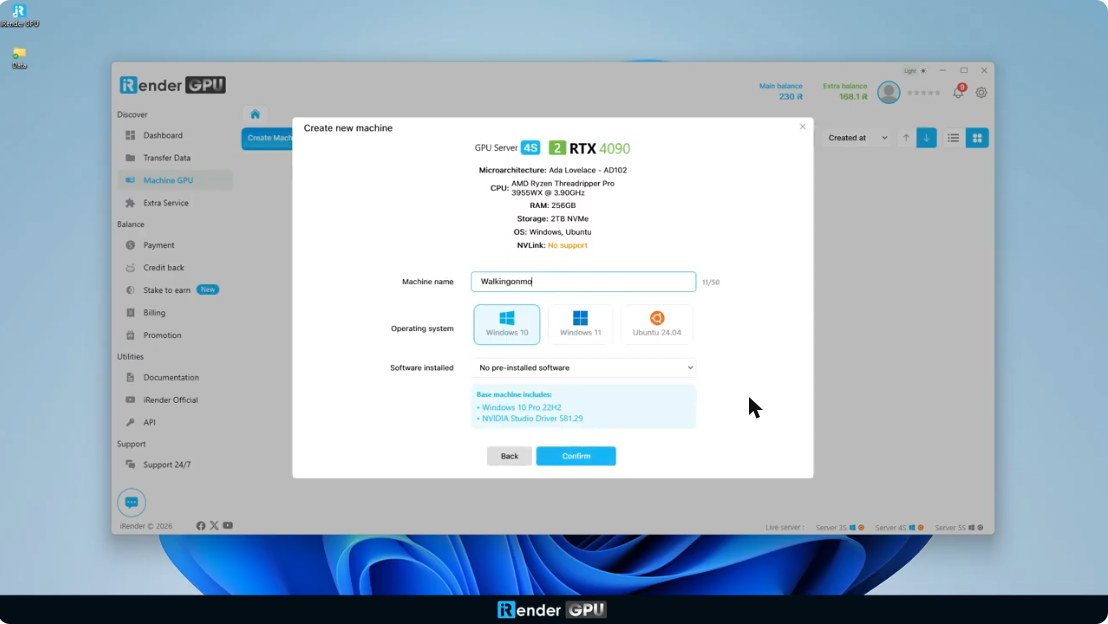Open the Created at sort dropdown
The image size is (1108, 624).
tap(857, 138)
